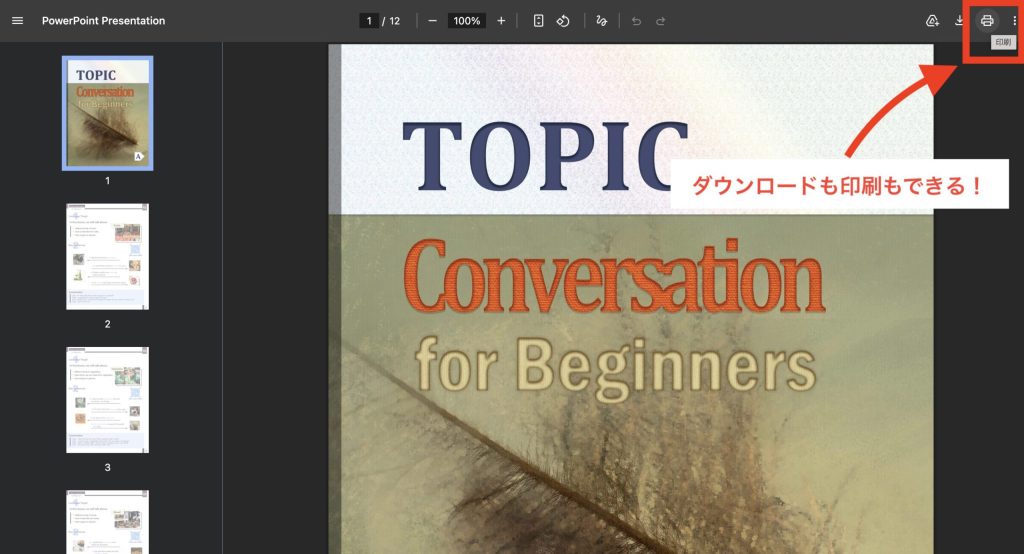Screen dimensions: 1024x554
Task: Click the redo arrow
Action: [x=660, y=21]
